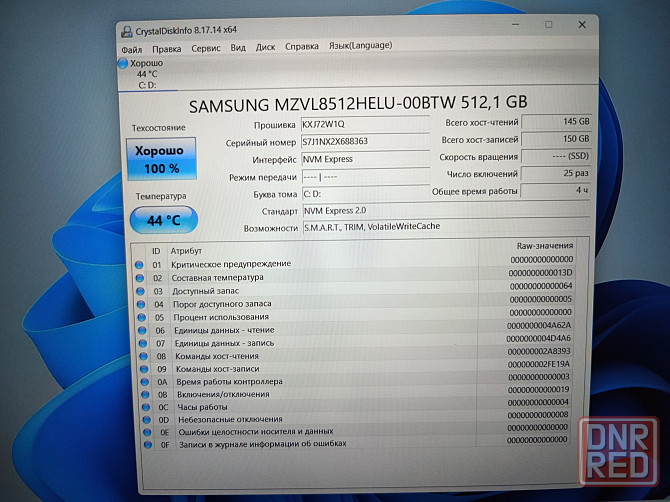This screenshot has width=670, height=502.
Task: Select the Время работы контроллера text
Action: tap(229, 382)
